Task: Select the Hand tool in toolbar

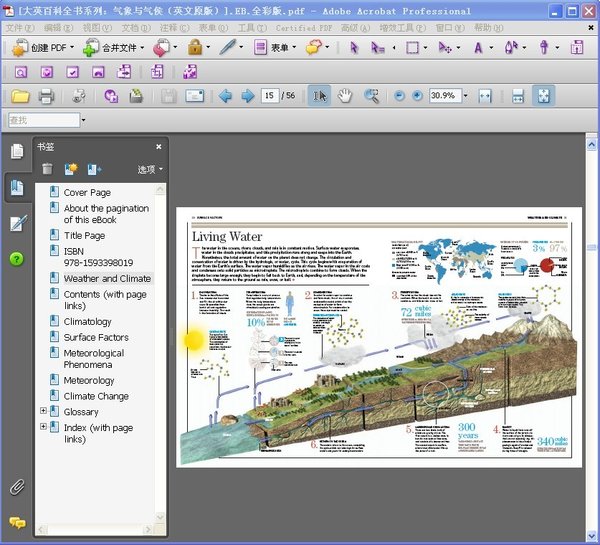Action: pos(345,96)
